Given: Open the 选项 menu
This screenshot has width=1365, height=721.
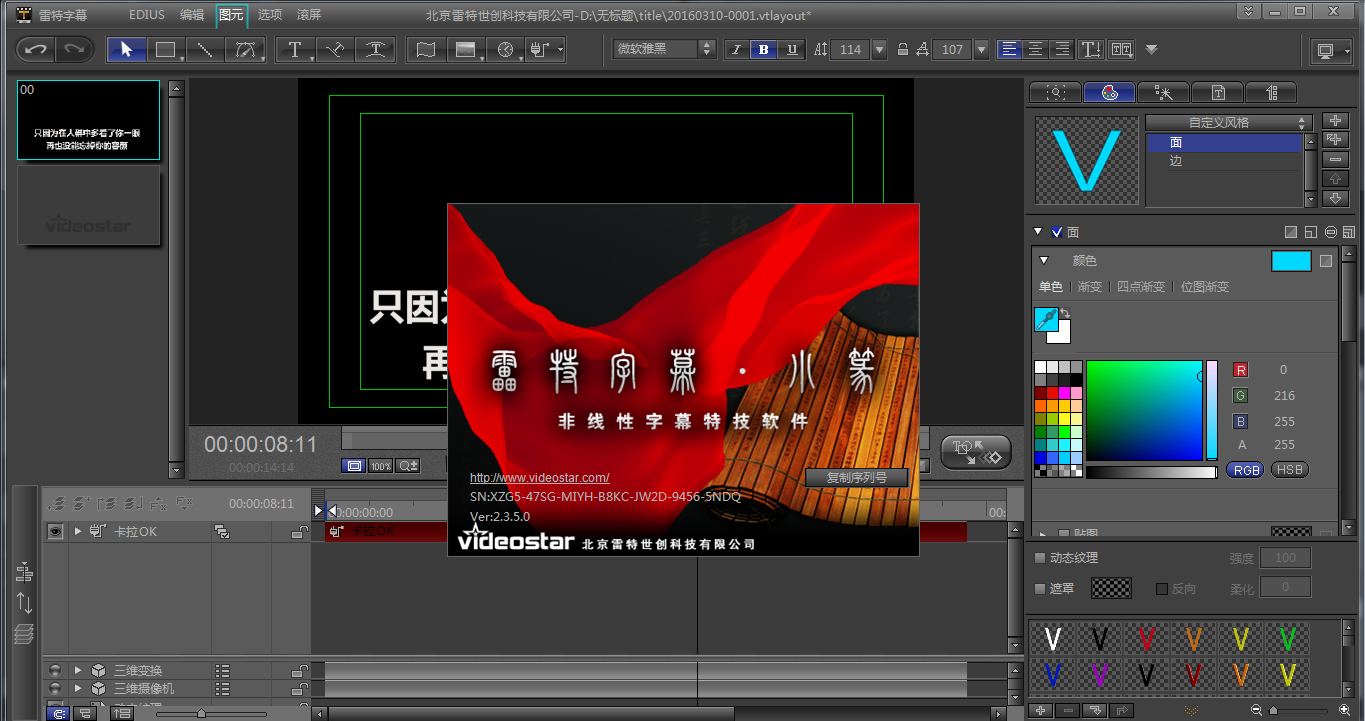Looking at the screenshot, I should (269, 14).
